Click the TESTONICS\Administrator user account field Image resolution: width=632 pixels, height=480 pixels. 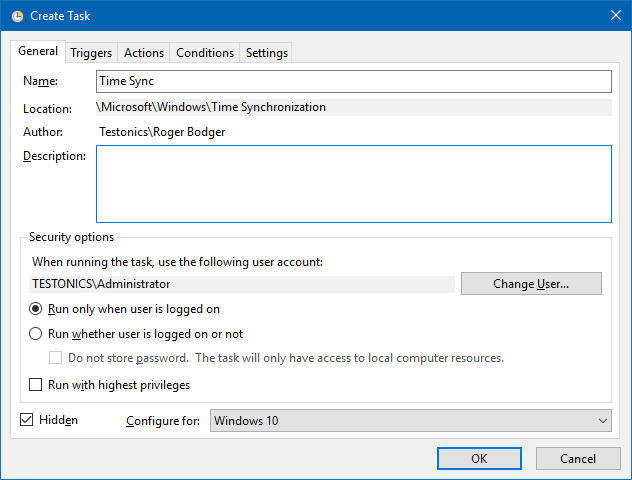coord(242,284)
